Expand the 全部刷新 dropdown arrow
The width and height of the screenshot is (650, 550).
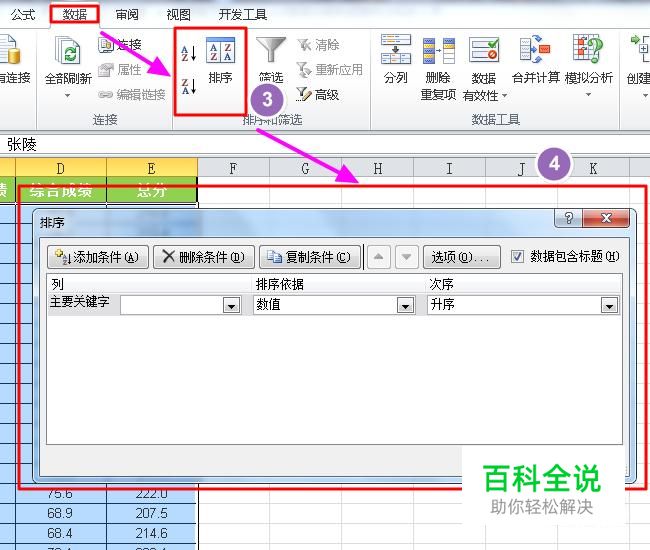[x=68, y=96]
